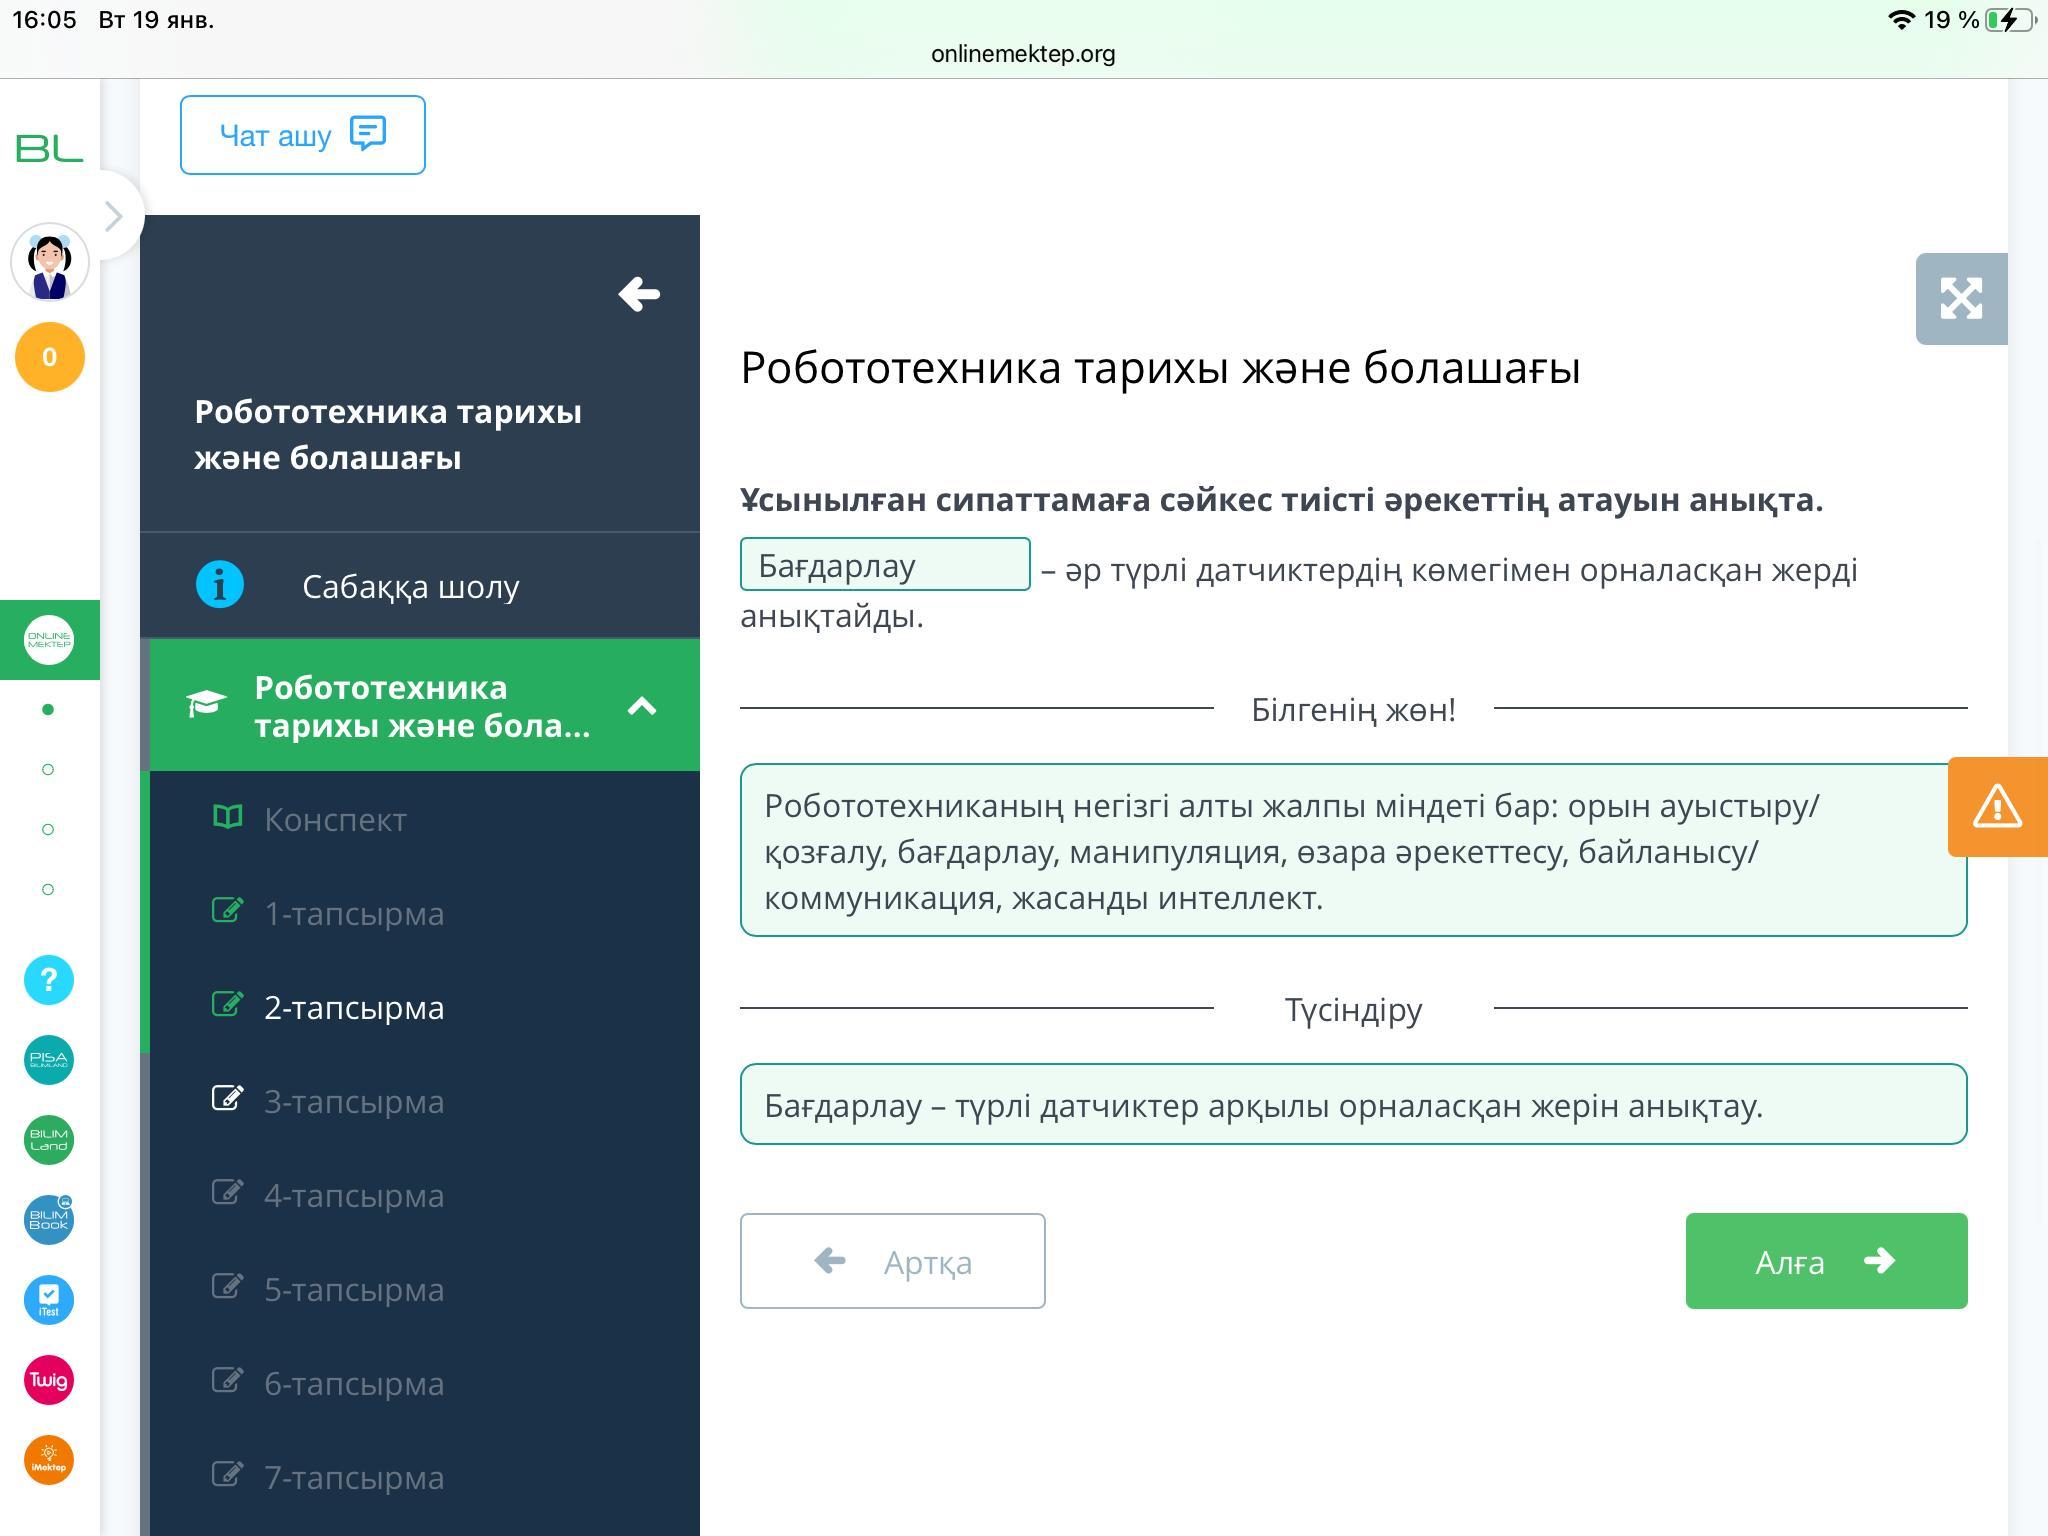
Task: Click the white back arrow in sidebar
Action: (x=639, y=294)
